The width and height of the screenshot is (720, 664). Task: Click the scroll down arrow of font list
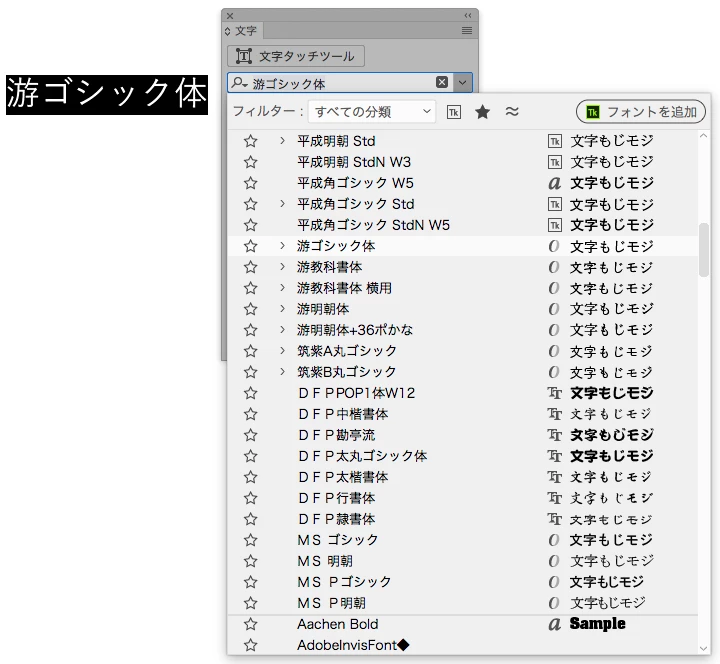tap(703, 648)
